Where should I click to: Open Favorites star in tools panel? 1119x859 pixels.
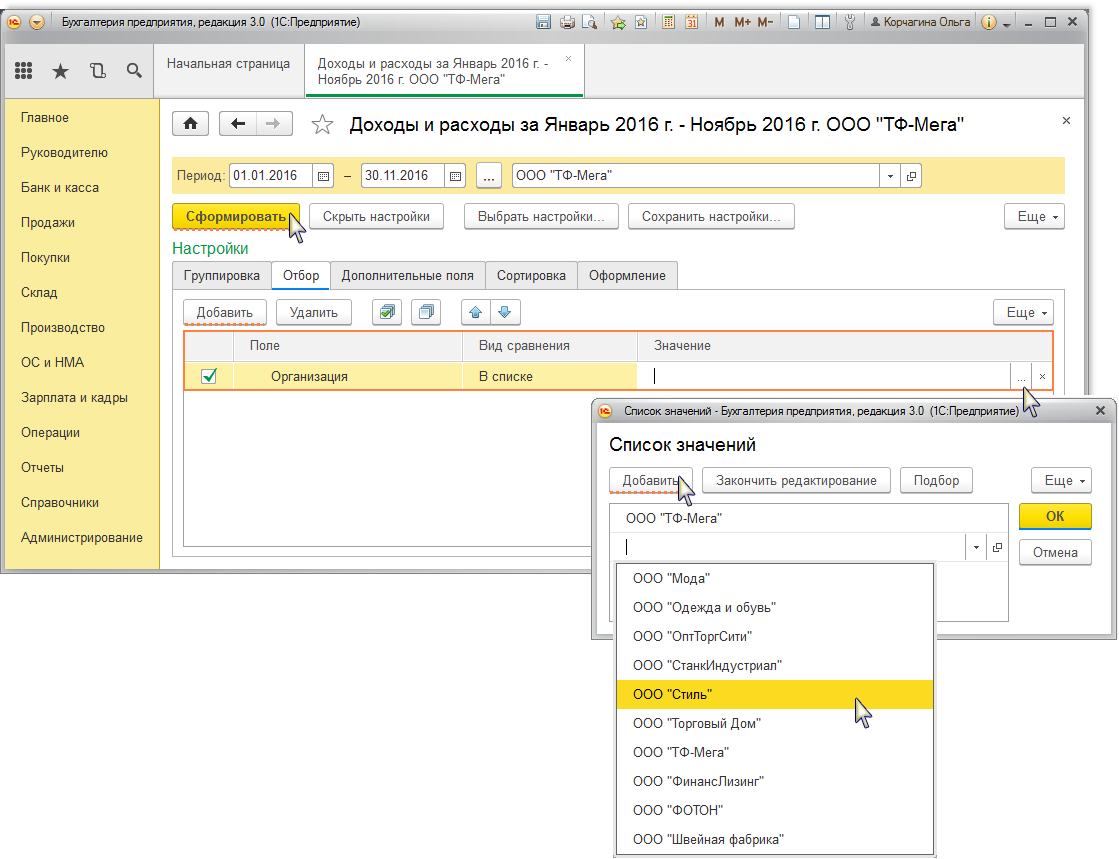(x=61, y=71)
